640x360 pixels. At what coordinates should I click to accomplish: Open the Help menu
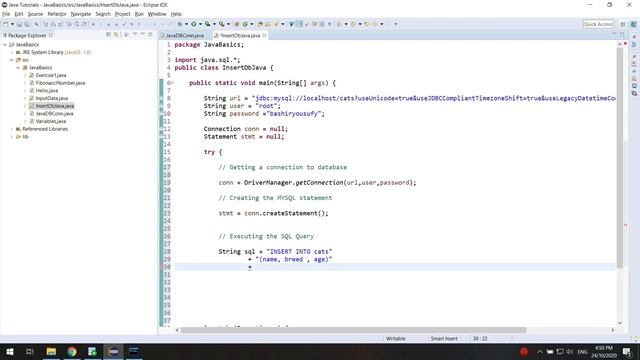pyautogui.click(x=176, y=14)
